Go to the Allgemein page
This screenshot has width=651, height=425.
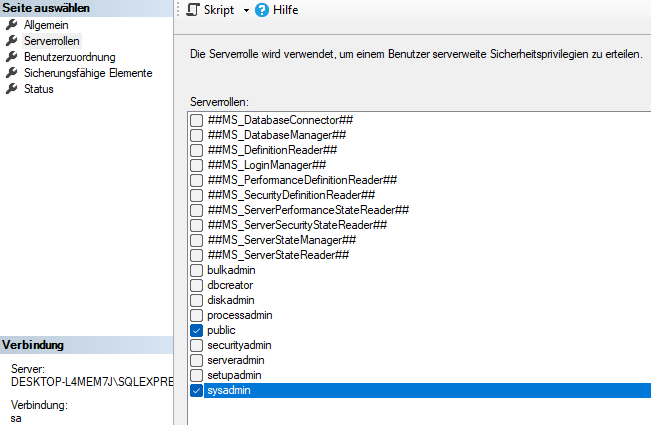pyautogui.click(x=47, y=25)
